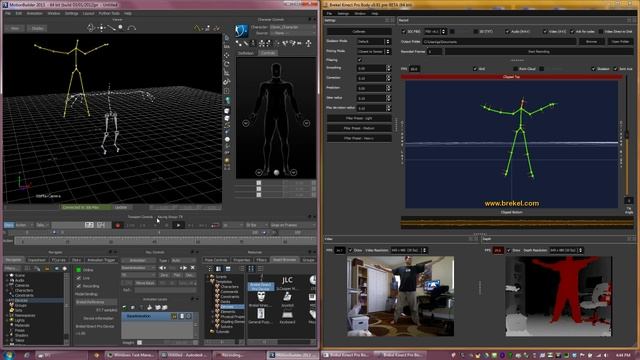Toggle the Filtering checkbox in Brekel
The width and height of the screenshot is (640, 360).
(360, 60)
